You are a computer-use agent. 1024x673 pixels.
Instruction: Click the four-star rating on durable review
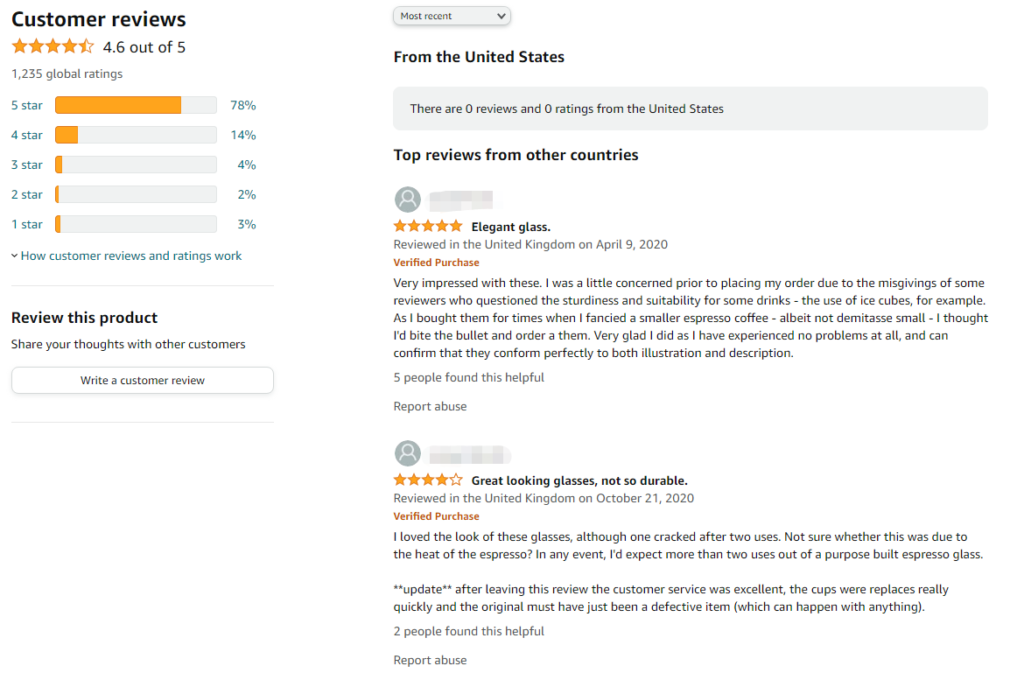428,480
